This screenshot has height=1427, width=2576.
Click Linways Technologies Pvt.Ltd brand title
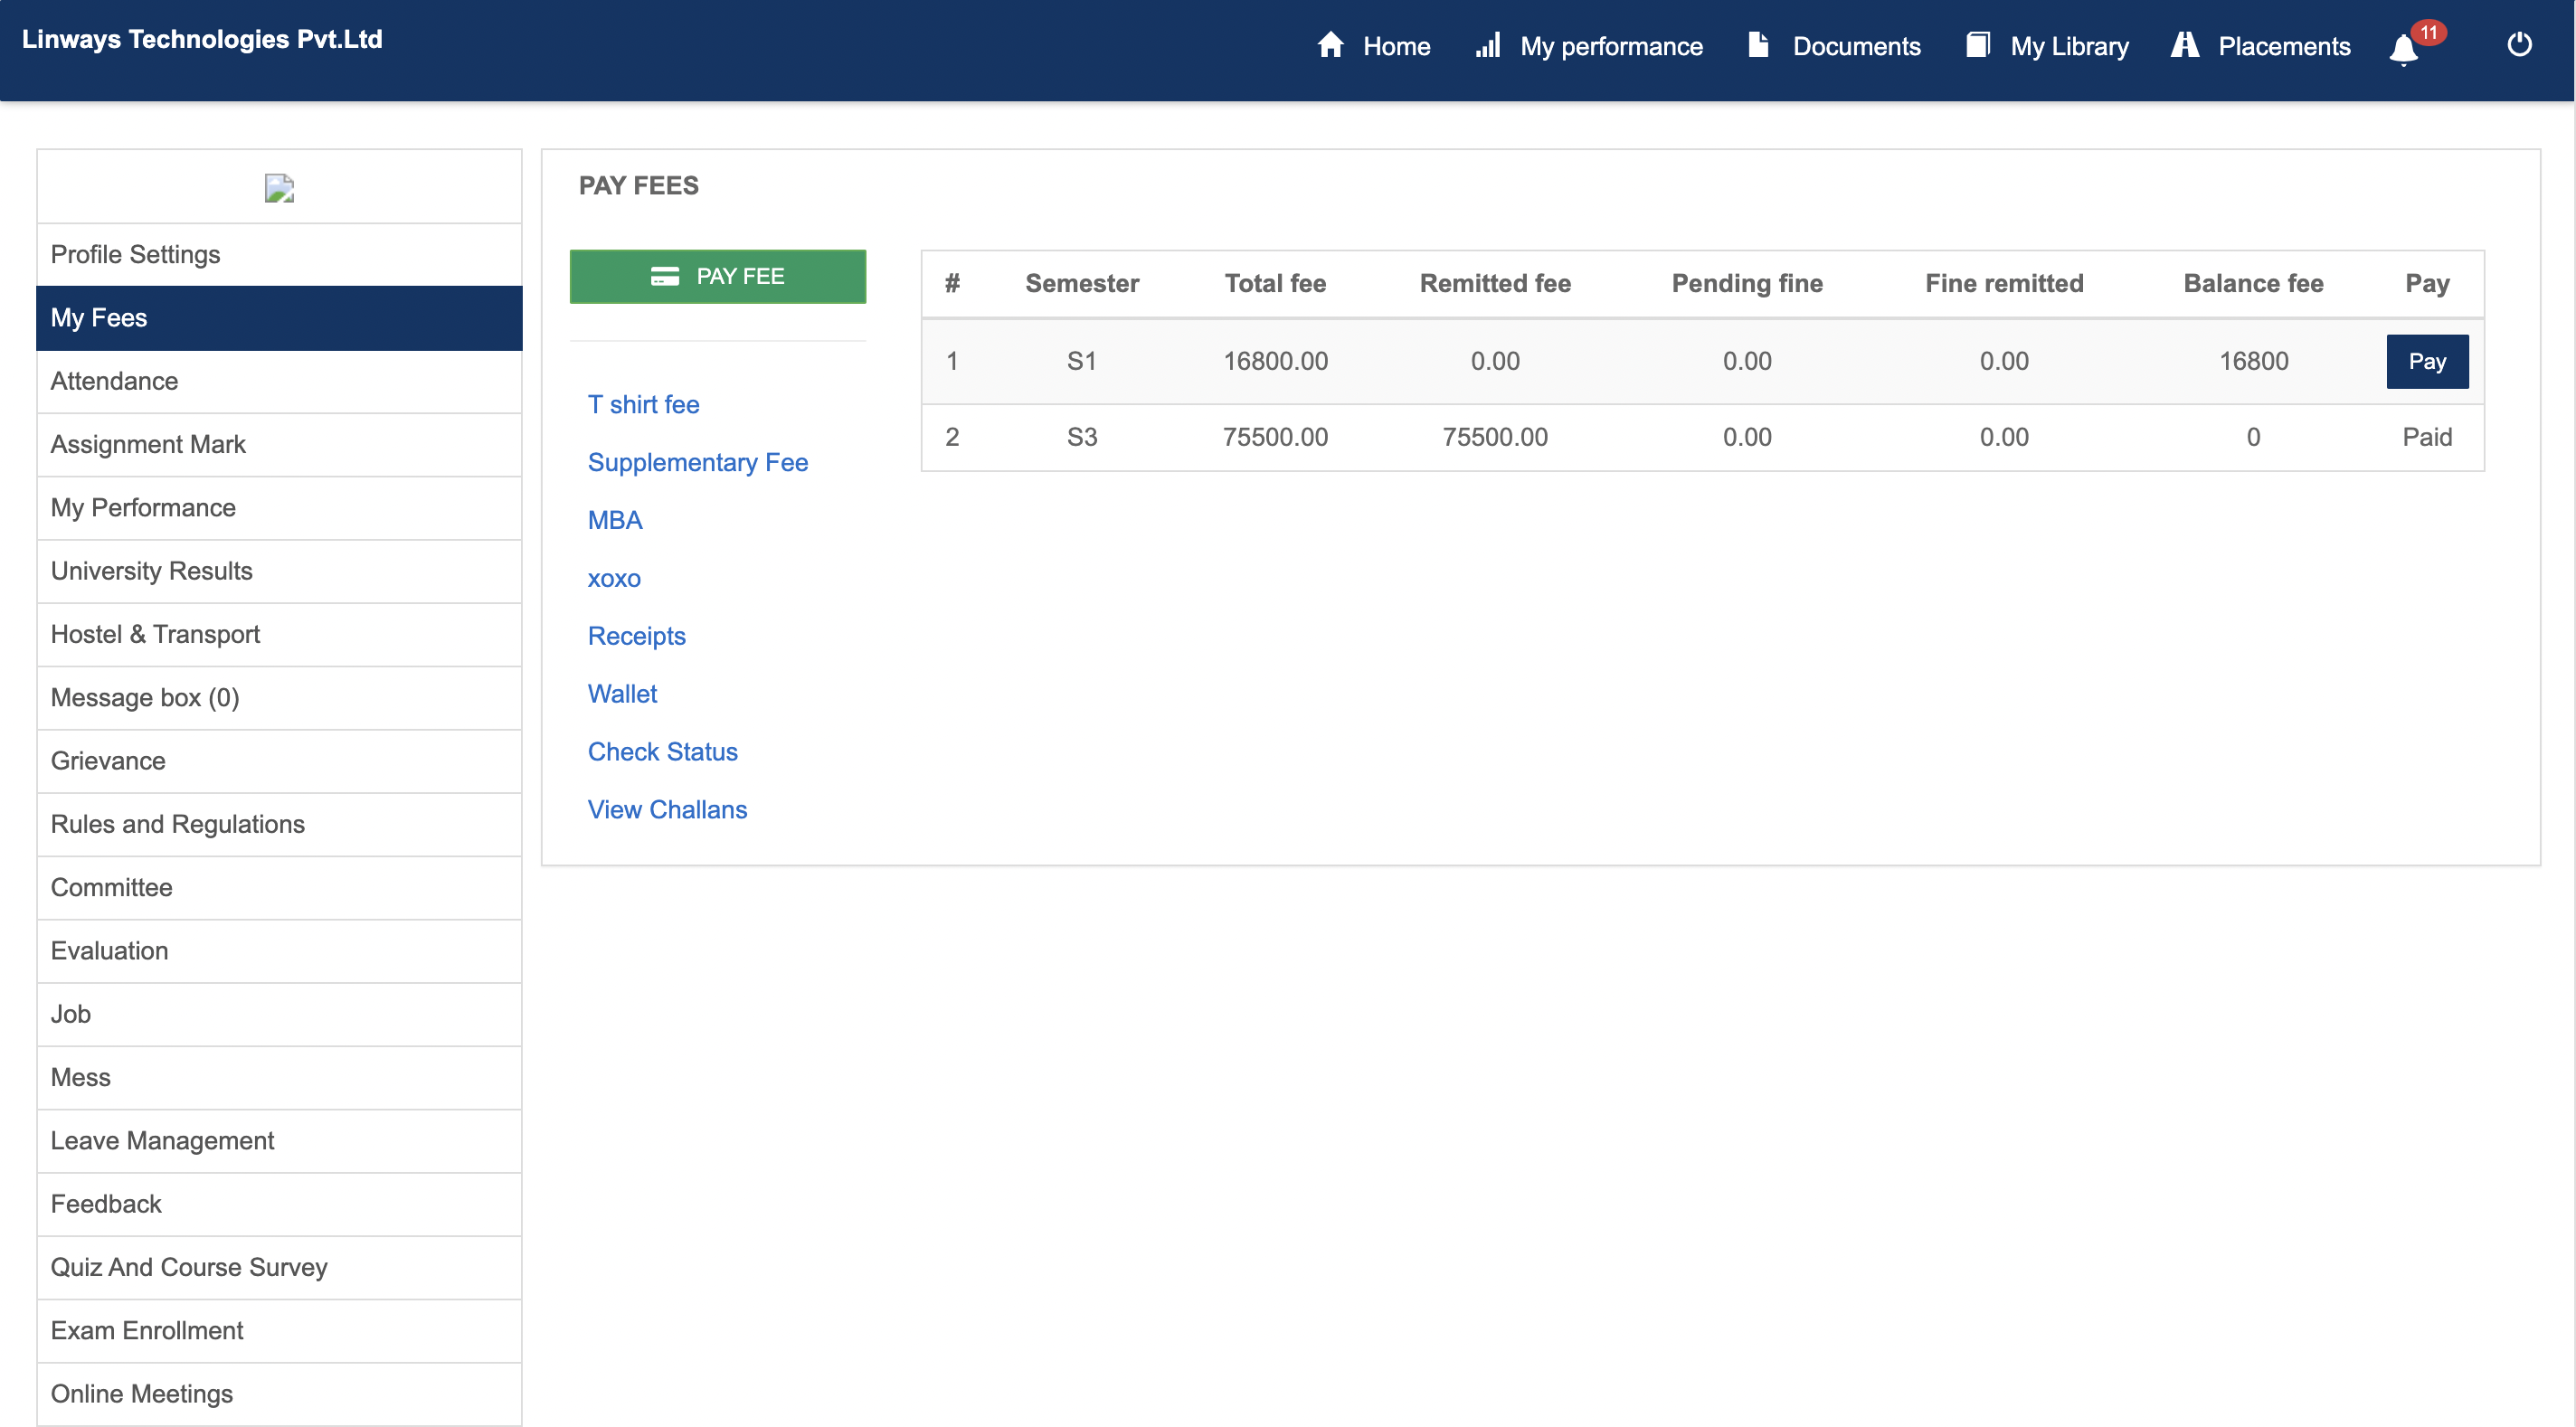point(202,39)
